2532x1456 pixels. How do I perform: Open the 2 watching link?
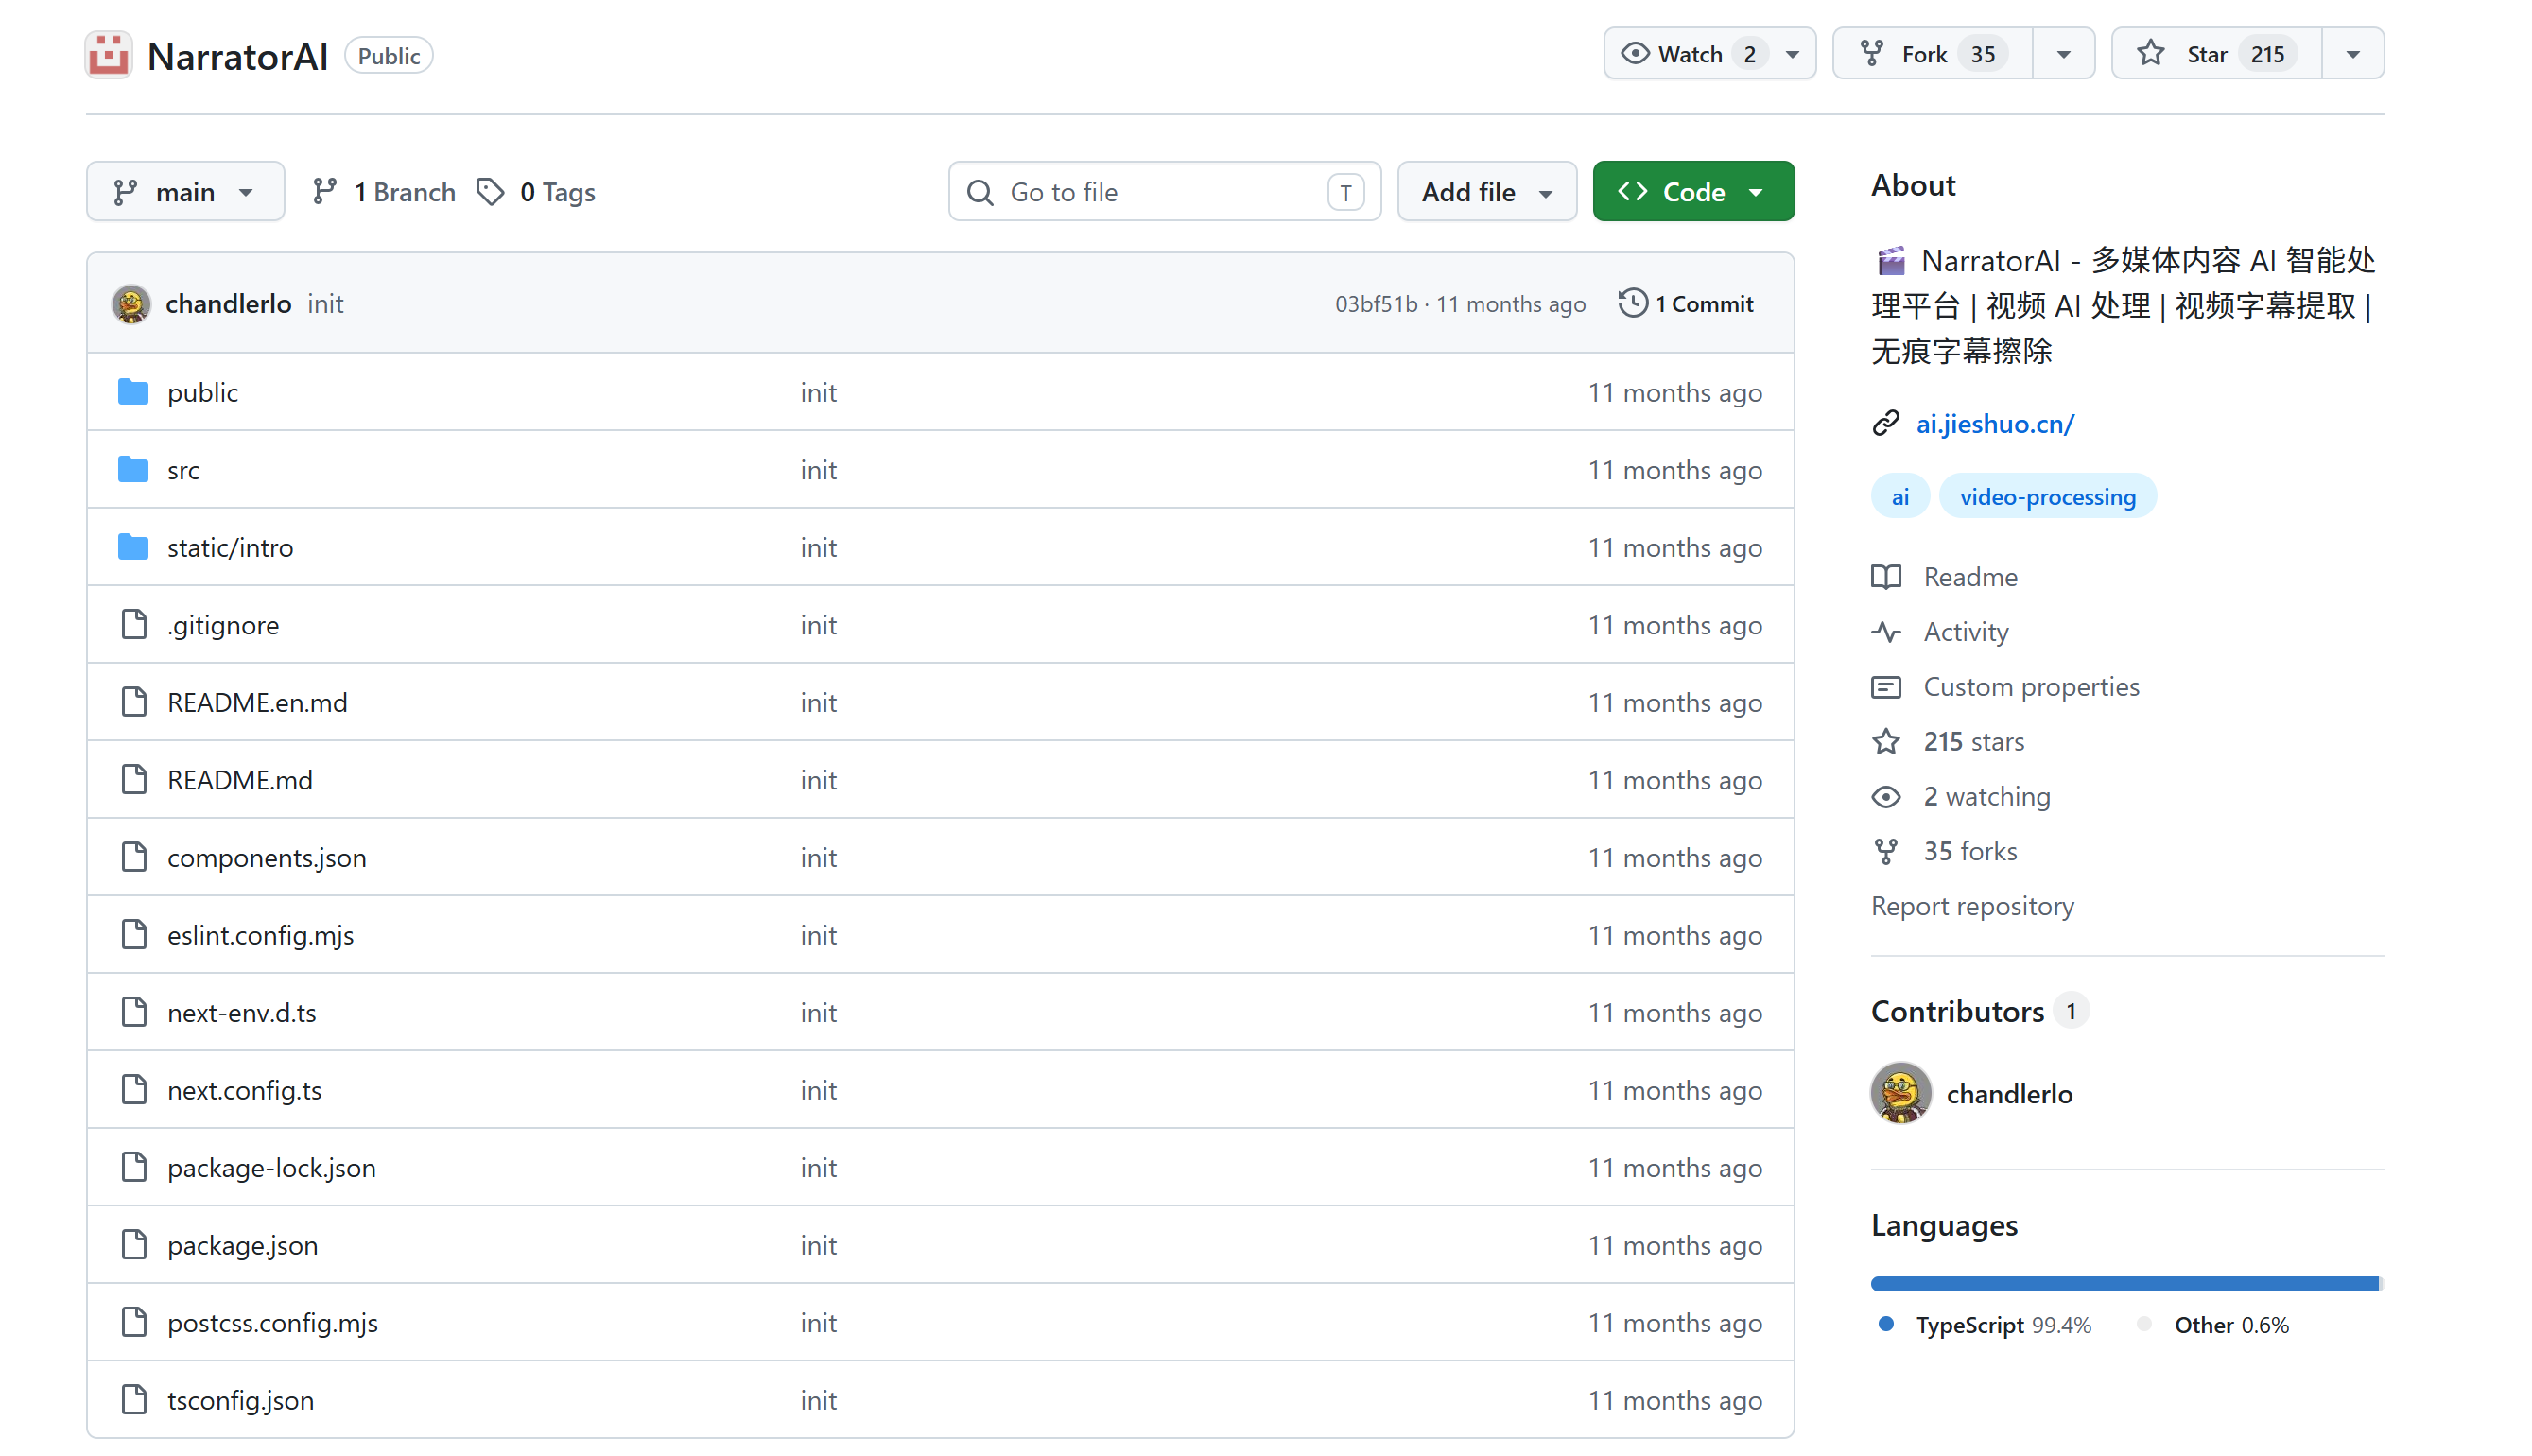[x=1987, y=797]
